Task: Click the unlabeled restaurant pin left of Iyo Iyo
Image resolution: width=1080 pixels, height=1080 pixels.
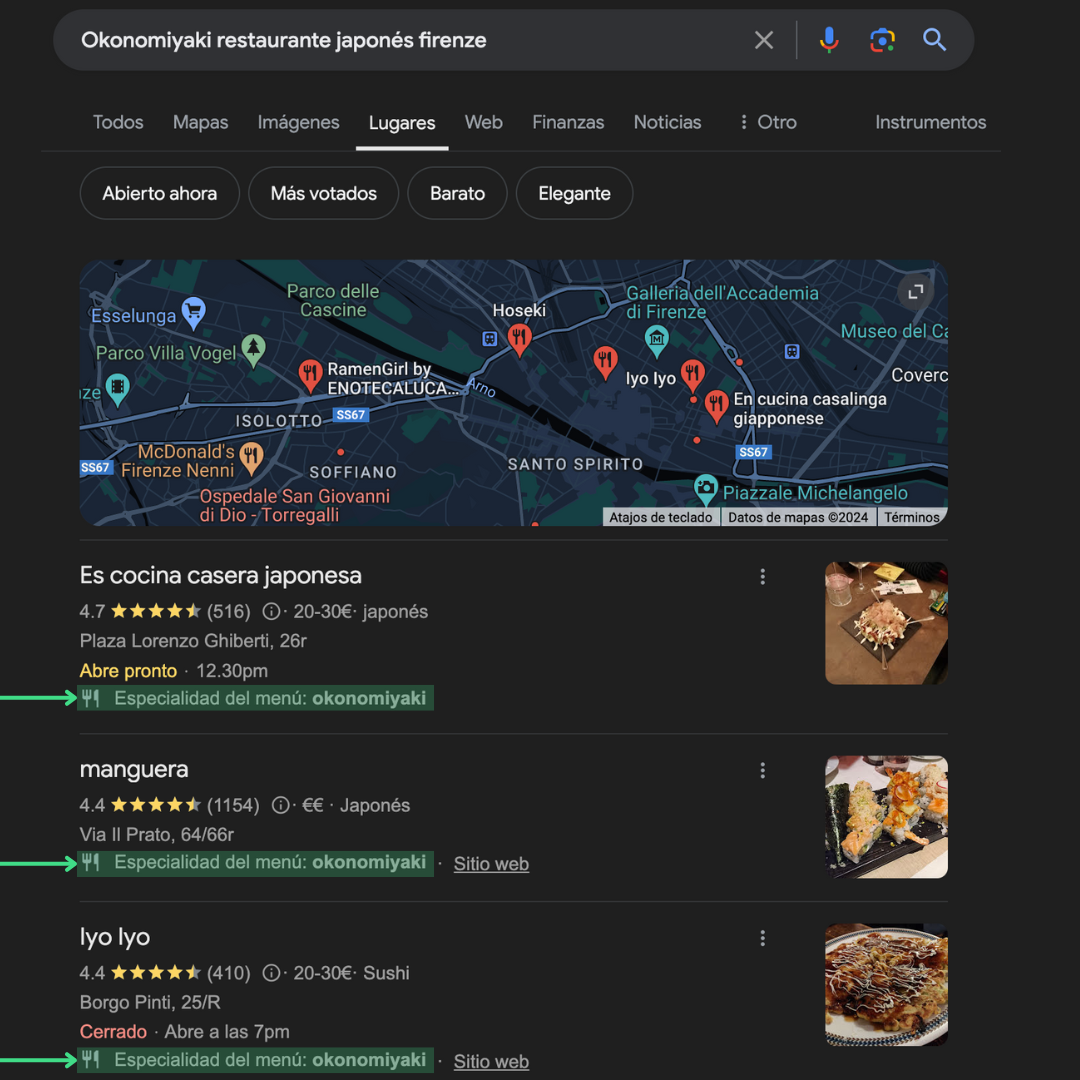Action: (605, 362)
